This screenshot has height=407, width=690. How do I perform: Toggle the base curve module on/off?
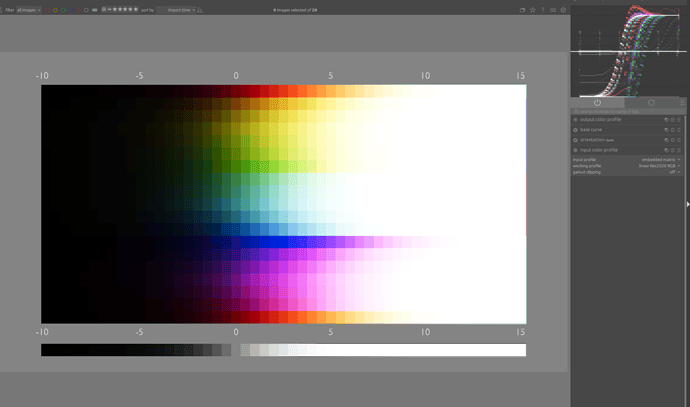576,129
